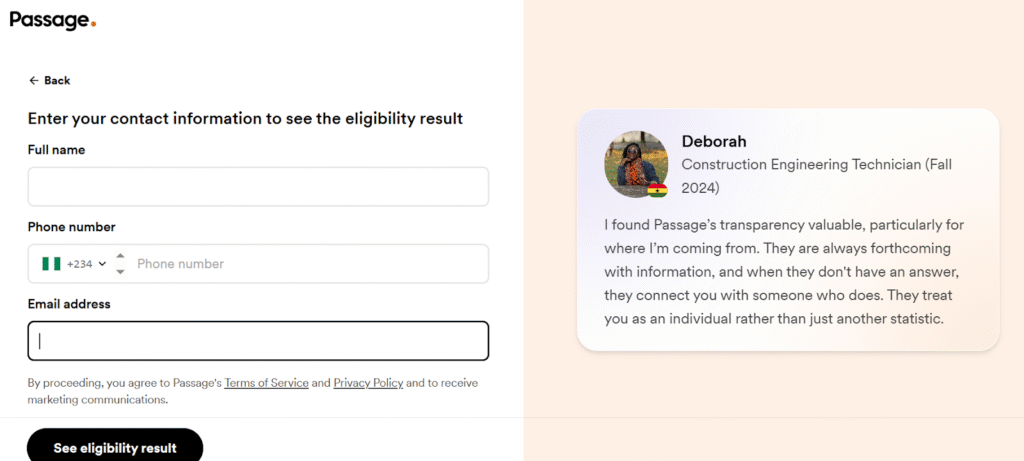This screenshot has width=1024, height=461.
Task: Click the left arrow beside Back
Action: coord(34,80)
